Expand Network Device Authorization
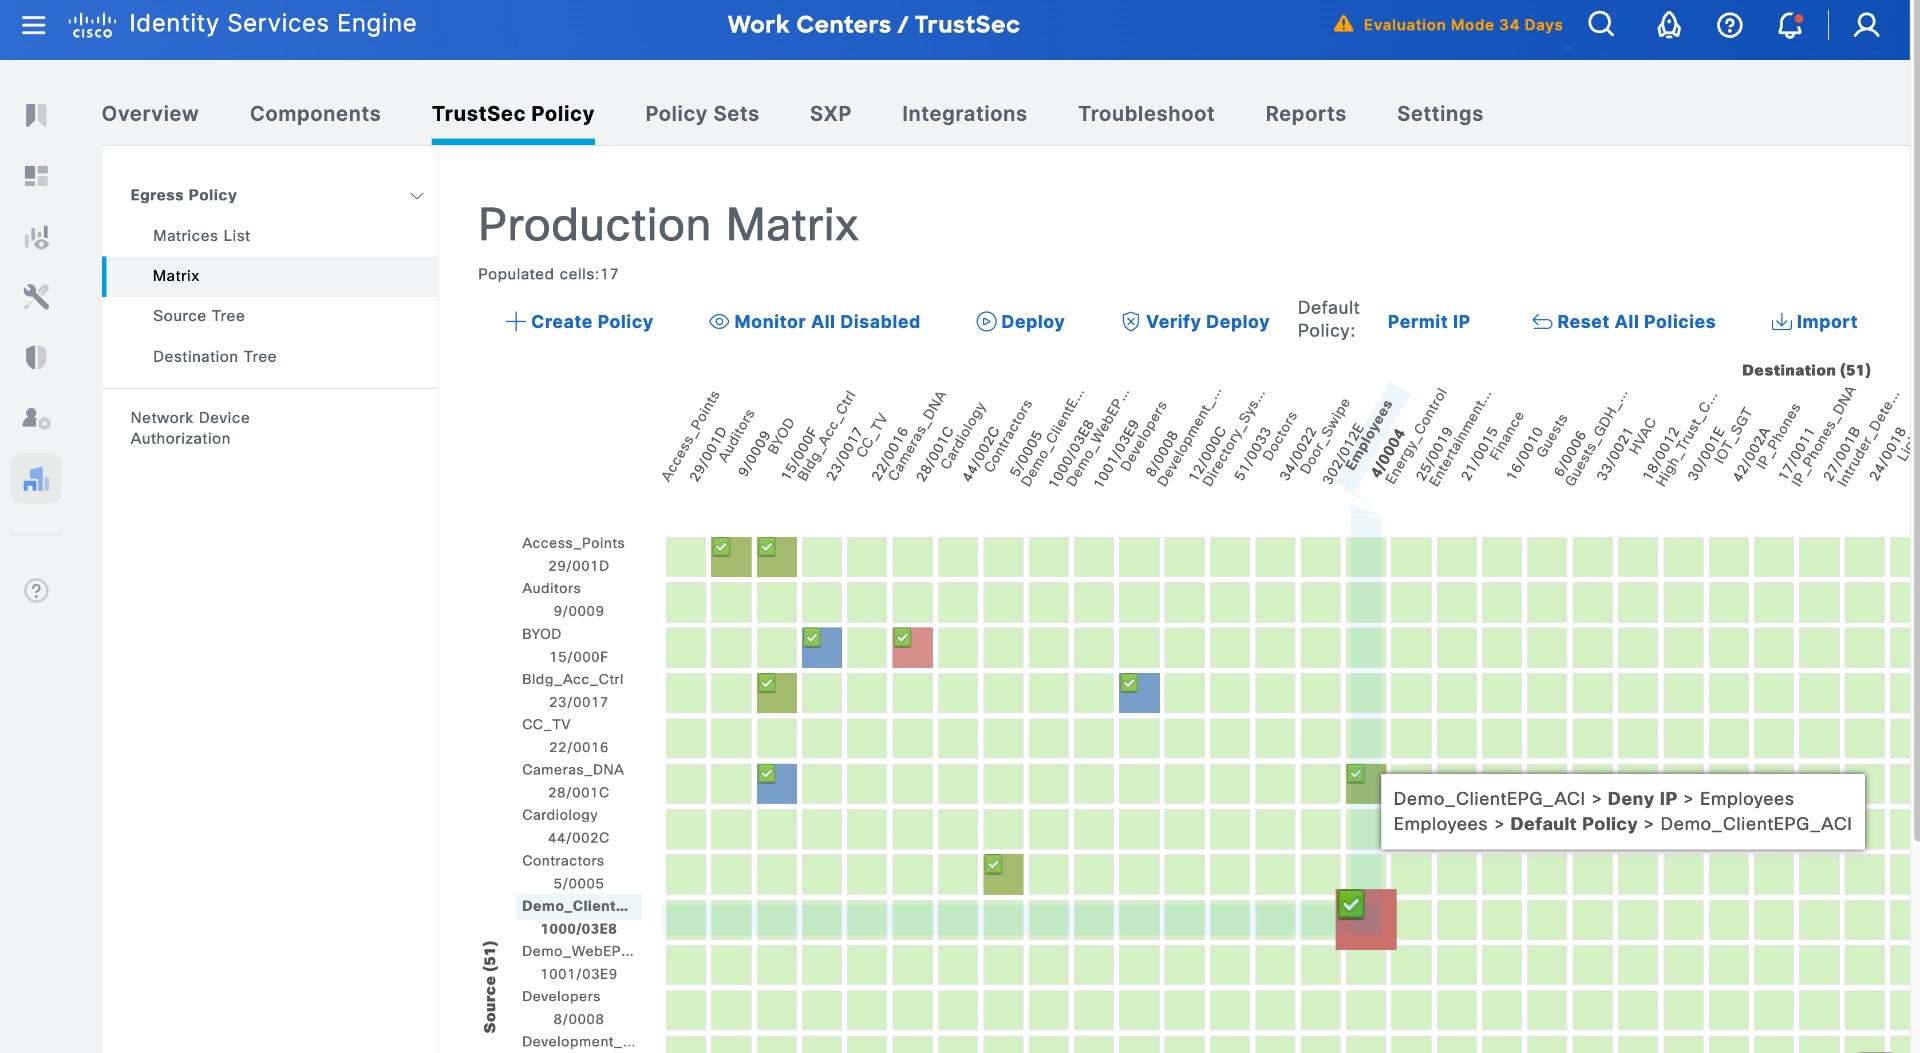 (x=190, y=428)
